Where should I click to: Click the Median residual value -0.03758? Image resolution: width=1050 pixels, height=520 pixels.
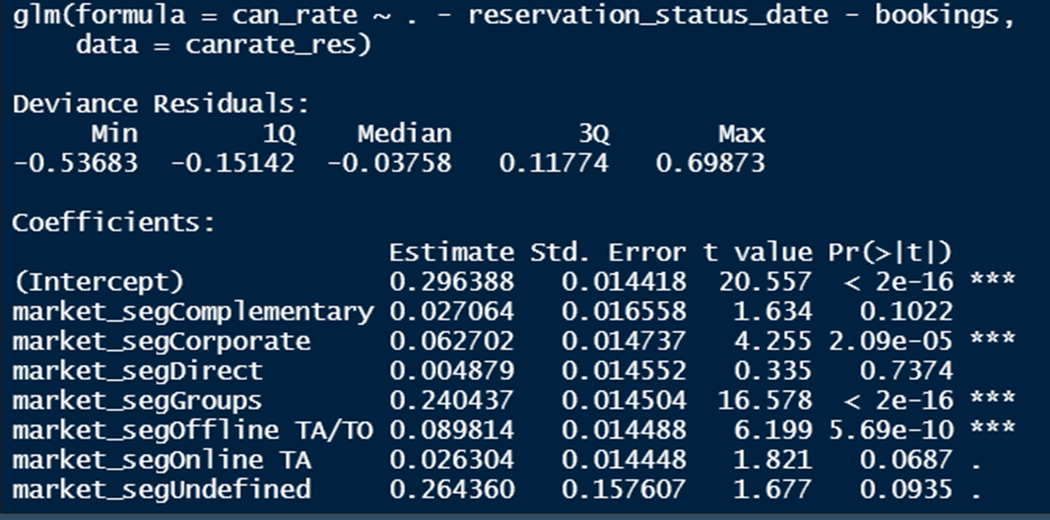coord(389,163)
